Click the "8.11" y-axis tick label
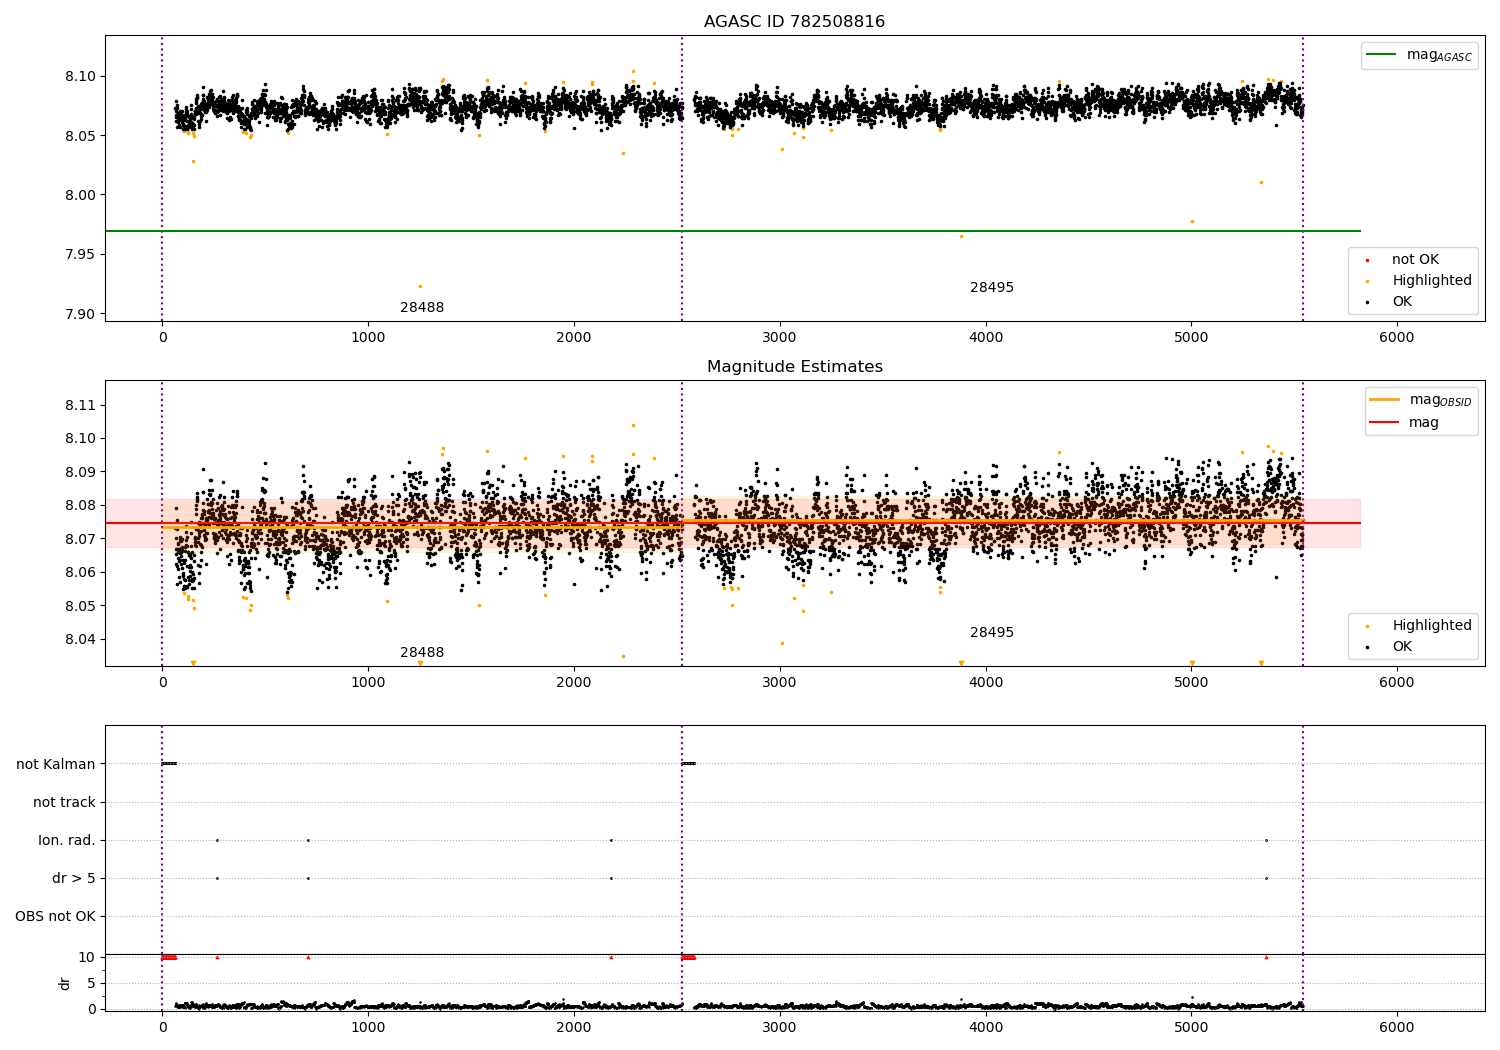Screen dimensions: 1500x1050 pos(81,405)
